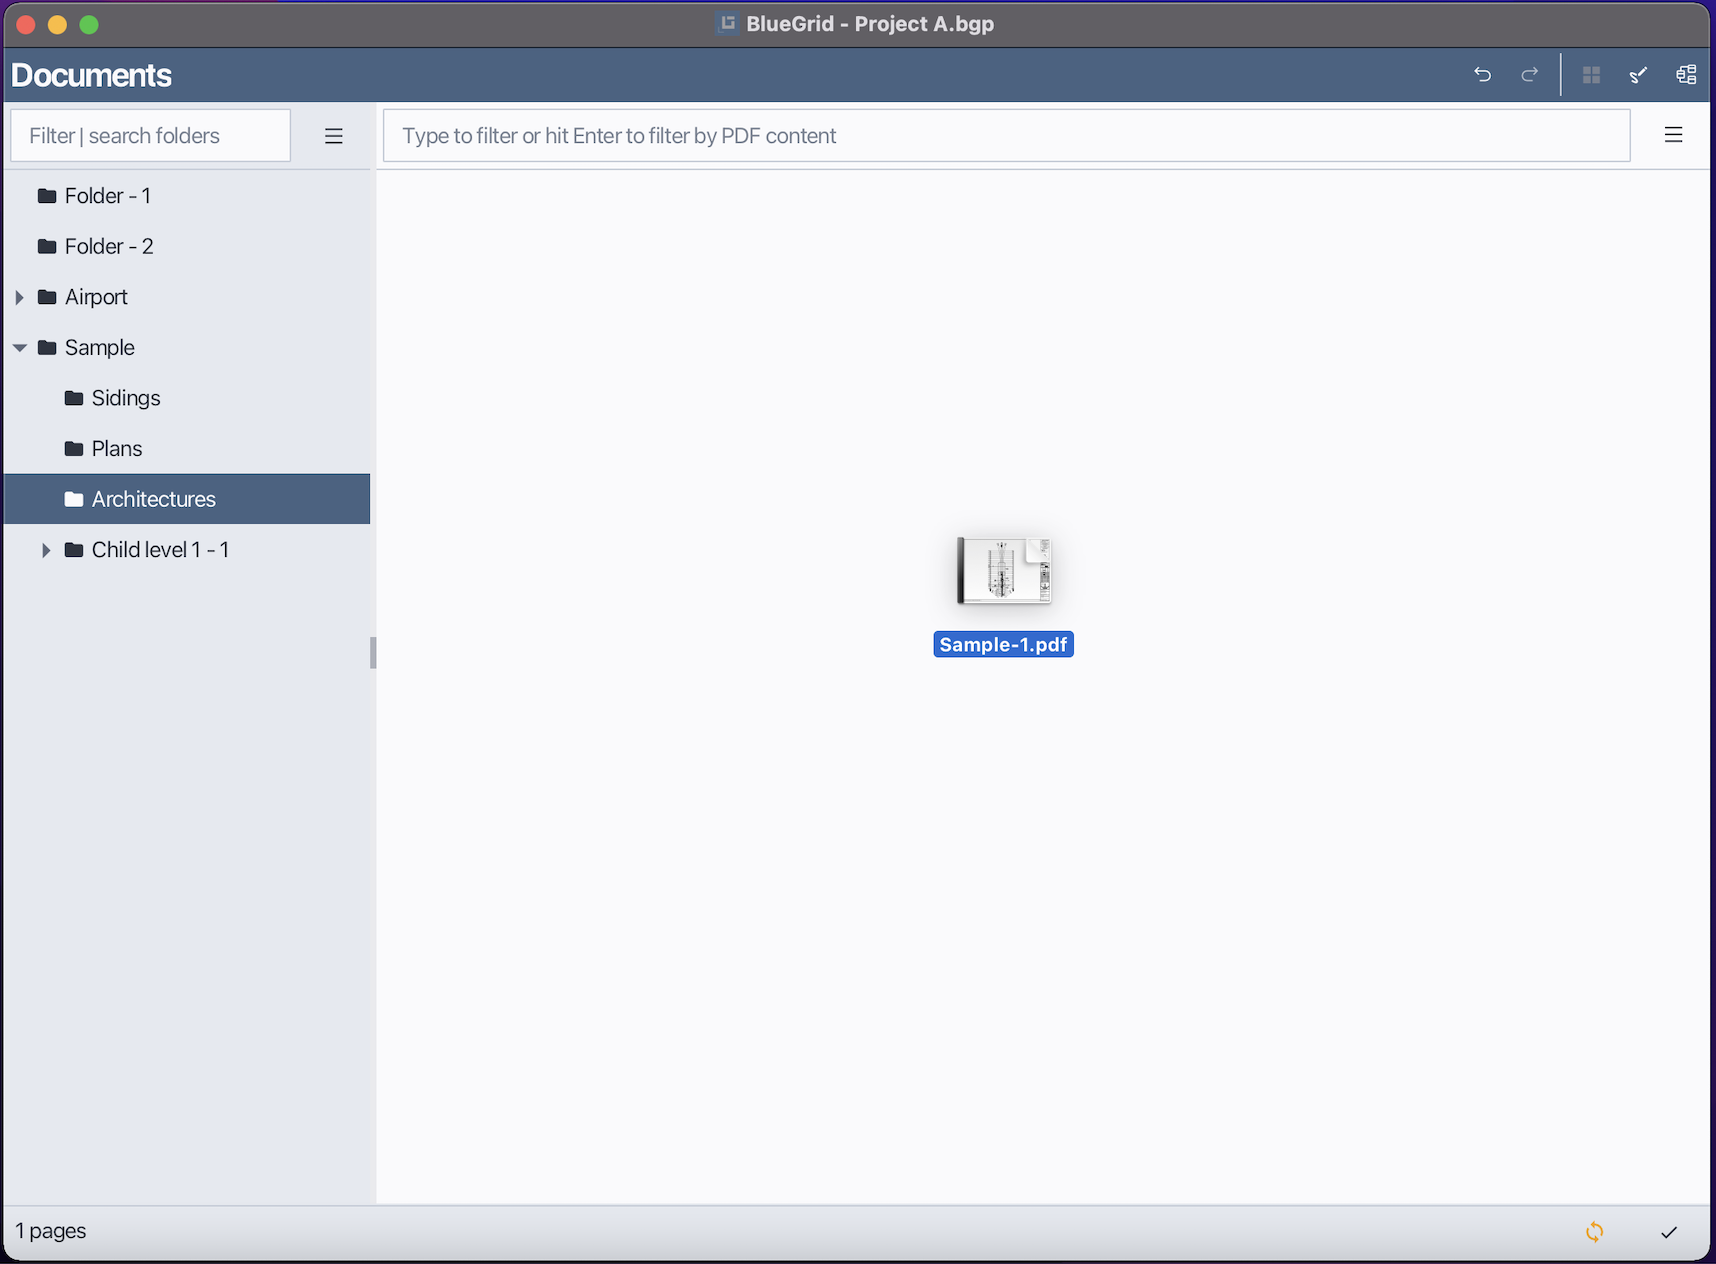Open the folder filter options menu icon
This screenshot has height=1264, width=1716.
tap(333, 135)
